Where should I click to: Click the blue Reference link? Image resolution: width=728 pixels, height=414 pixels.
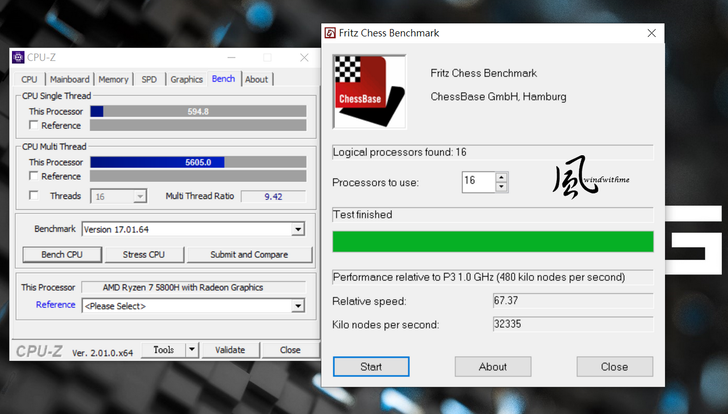[55, 304]
